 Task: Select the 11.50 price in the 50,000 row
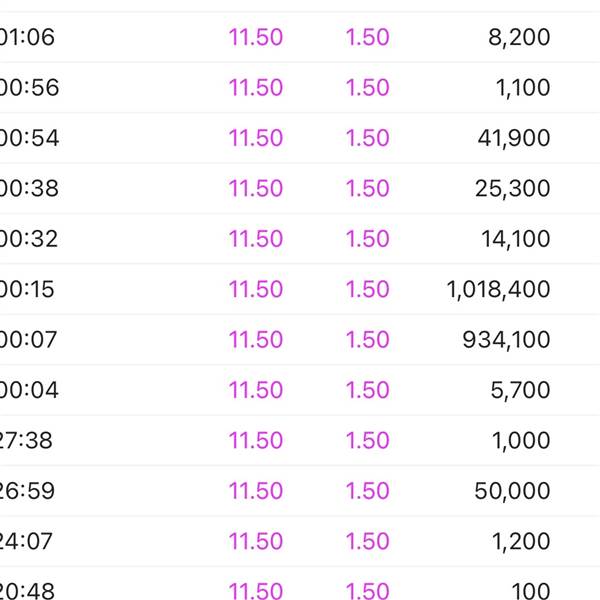[256, 491]
